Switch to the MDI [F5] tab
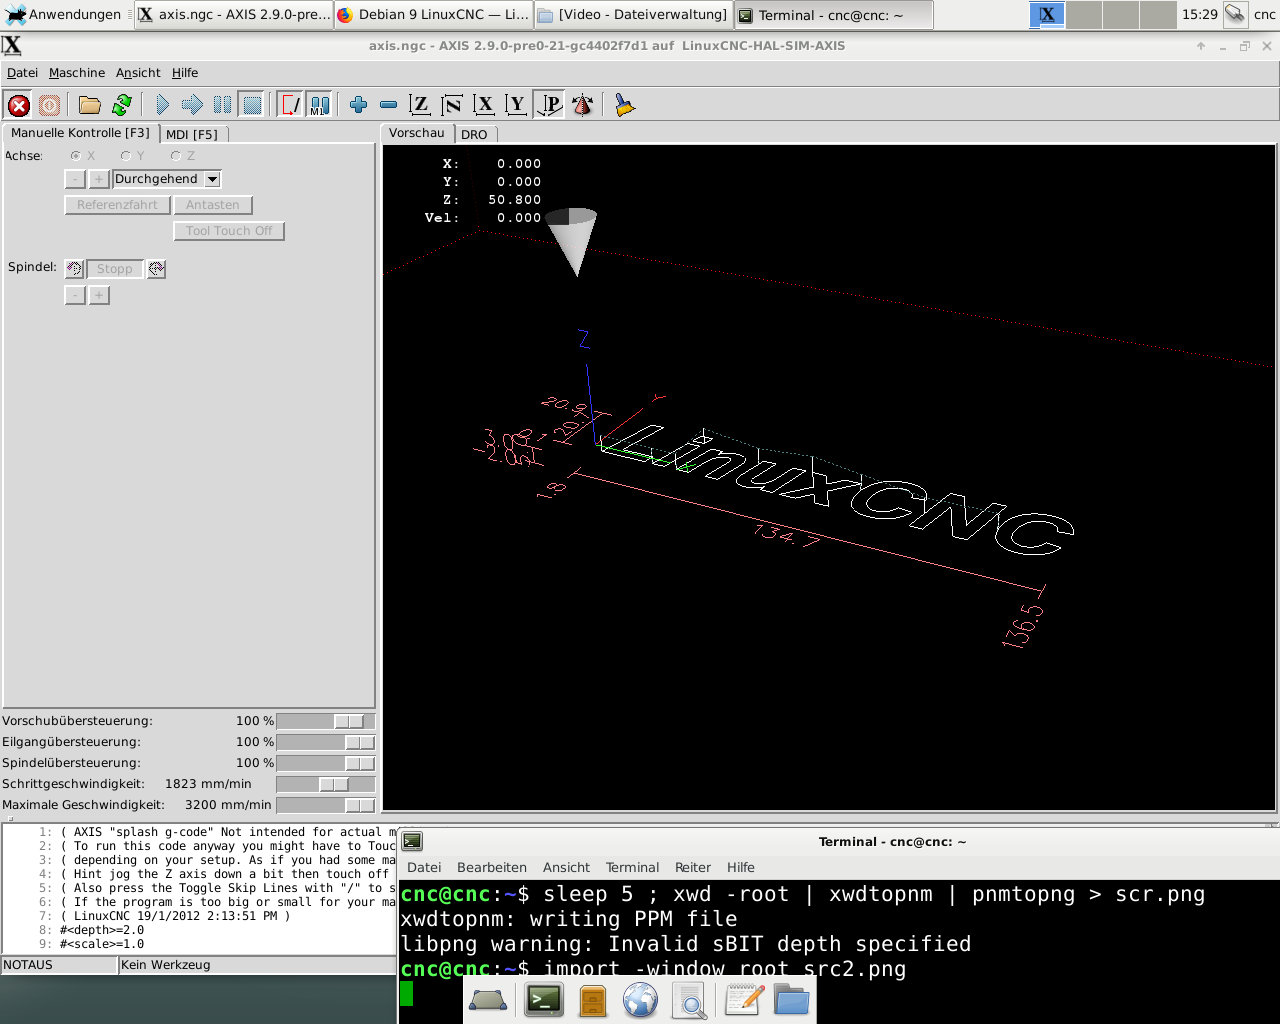The image size is (1280, 1024). point(192,134)
